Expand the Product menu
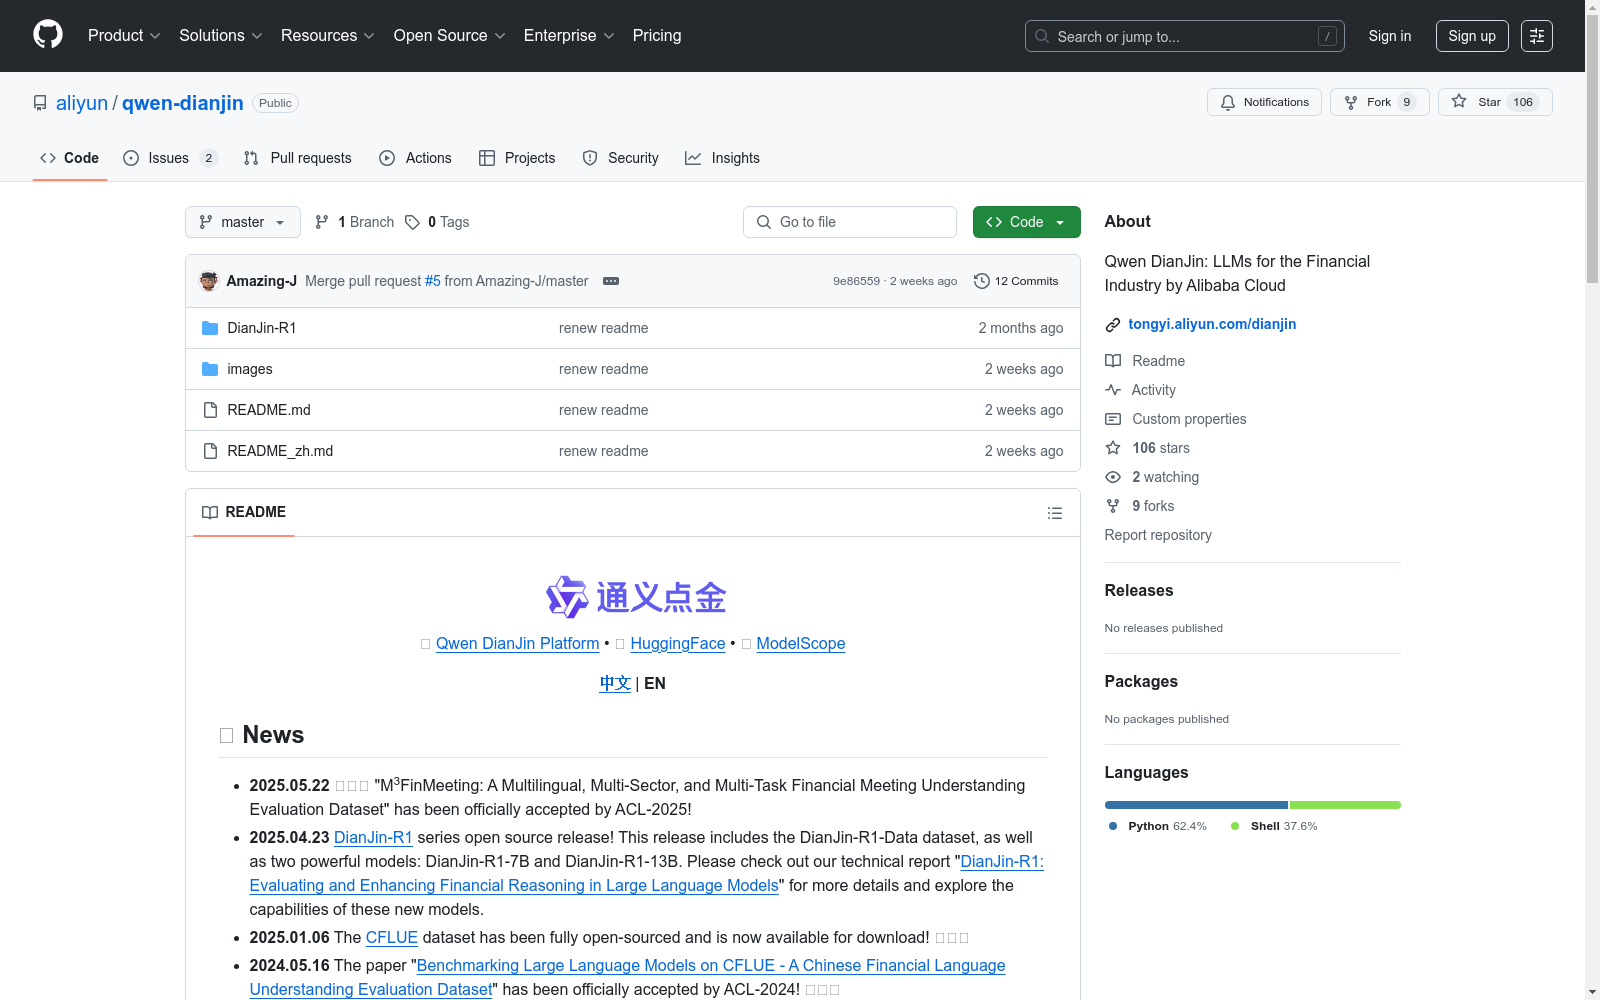The image size is (1600, 1000). (x=124, y=36)
